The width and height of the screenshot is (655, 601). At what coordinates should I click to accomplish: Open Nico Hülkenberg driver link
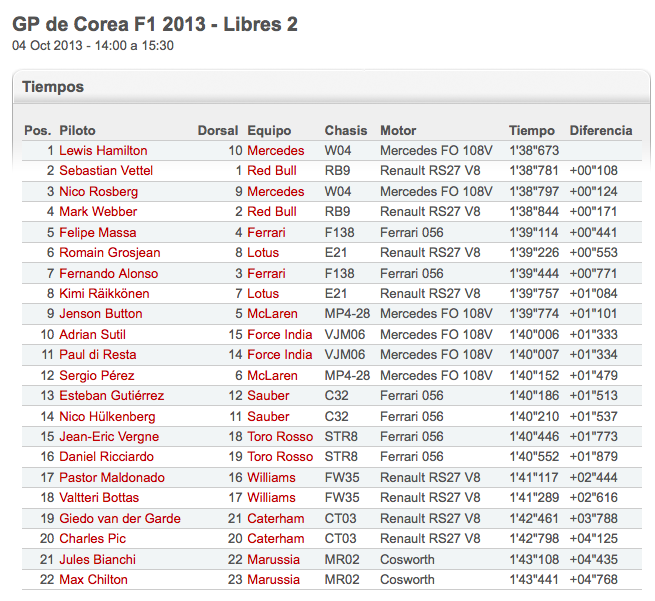point(107,416)
